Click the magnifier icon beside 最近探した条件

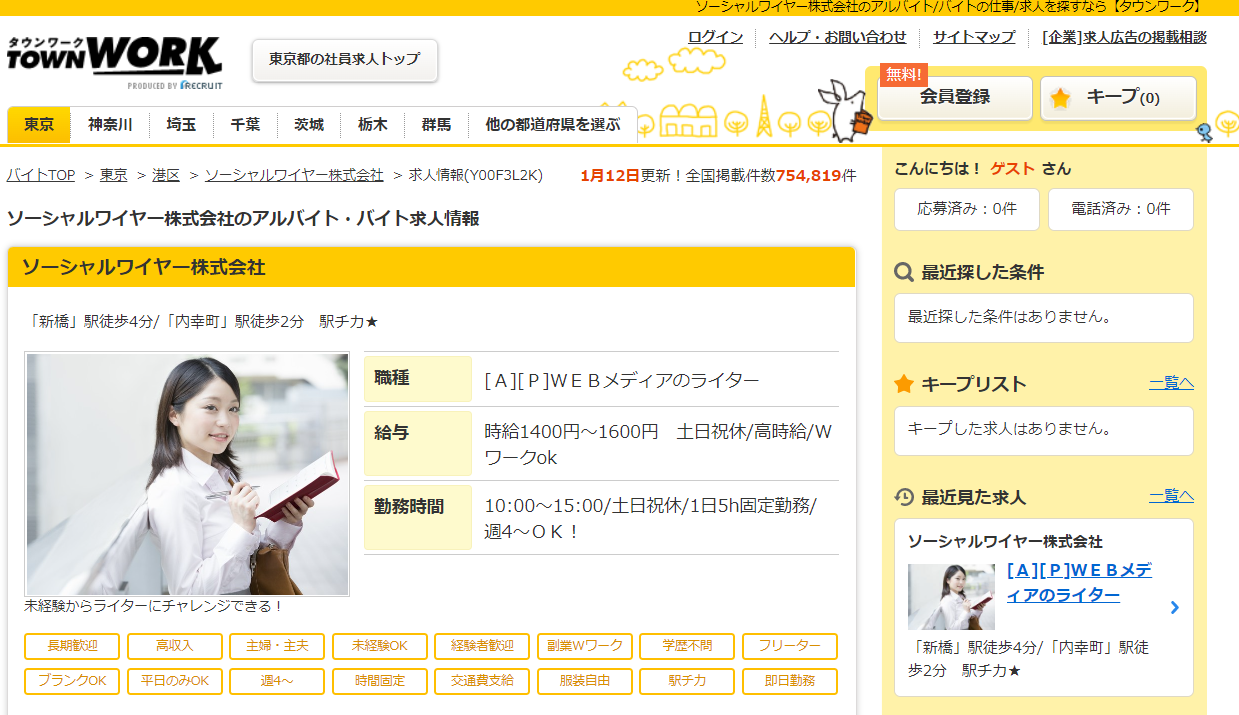click(903, 272)
